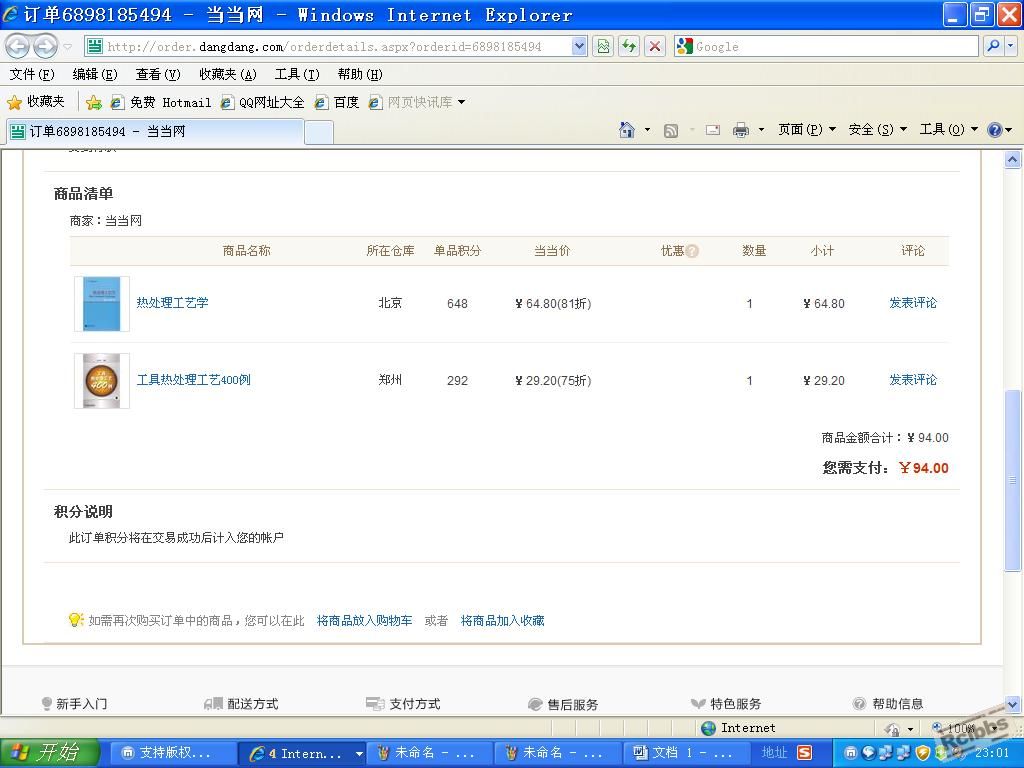Open recent pages dropdown next to Forward

coord(67,46)
